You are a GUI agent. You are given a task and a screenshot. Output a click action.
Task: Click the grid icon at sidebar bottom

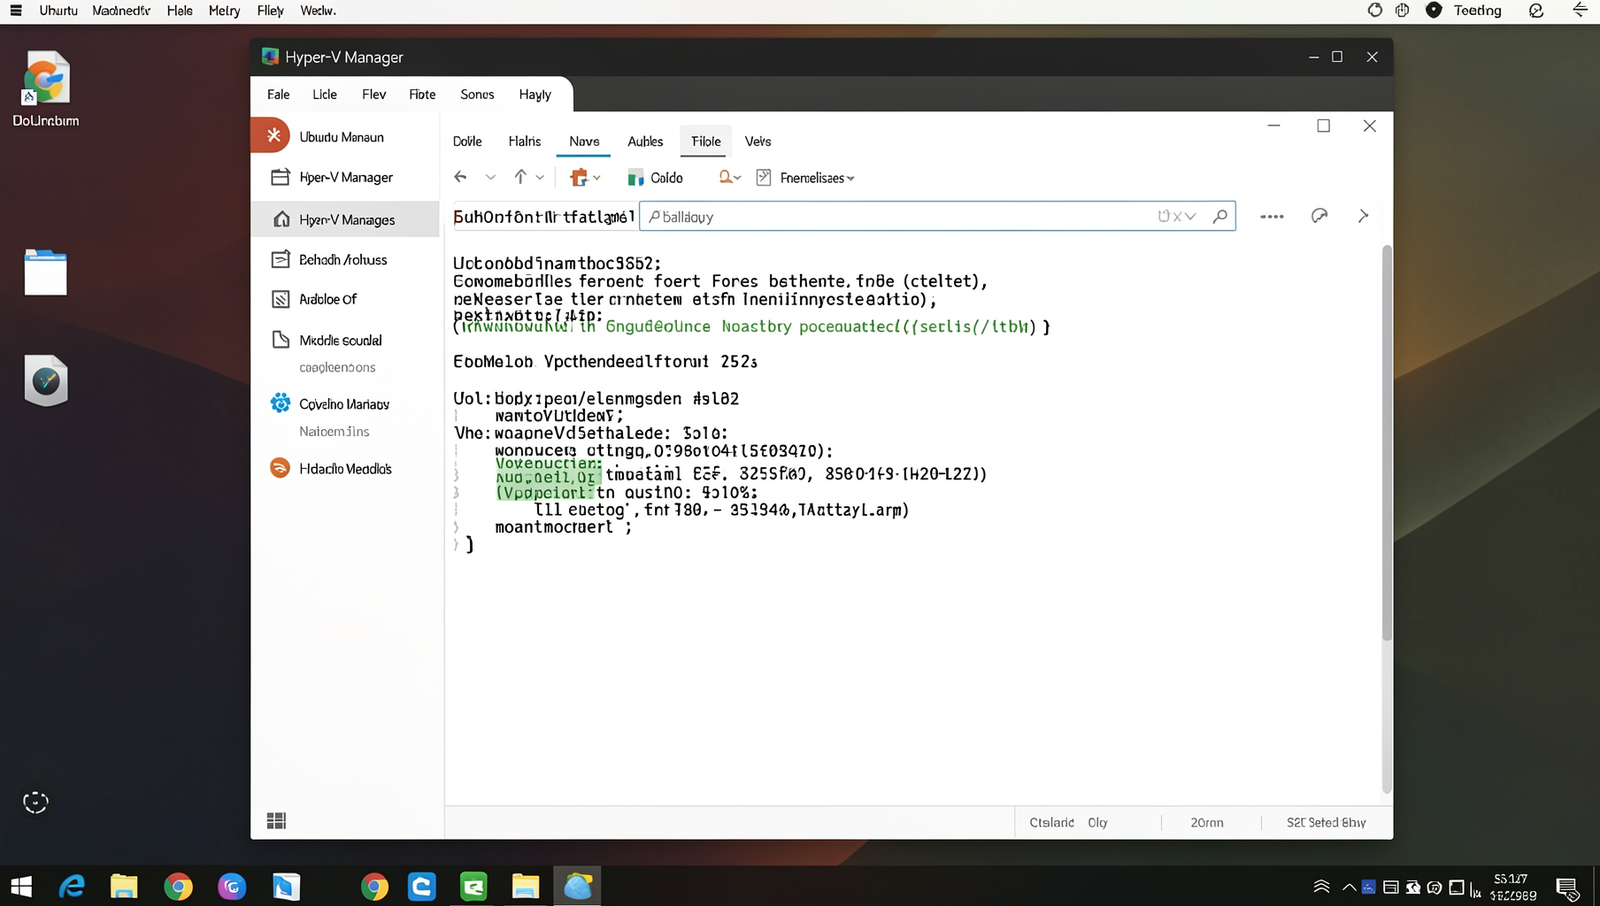[276, 821]
